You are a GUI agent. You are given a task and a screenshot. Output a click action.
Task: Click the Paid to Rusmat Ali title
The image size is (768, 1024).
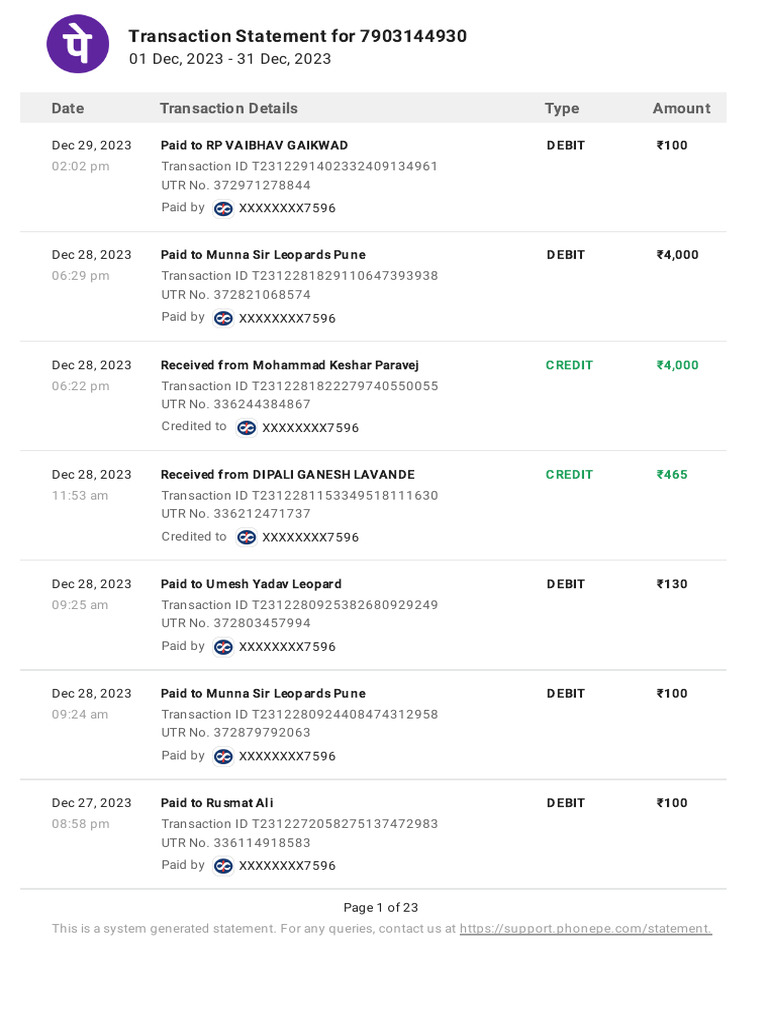(217, 803)
